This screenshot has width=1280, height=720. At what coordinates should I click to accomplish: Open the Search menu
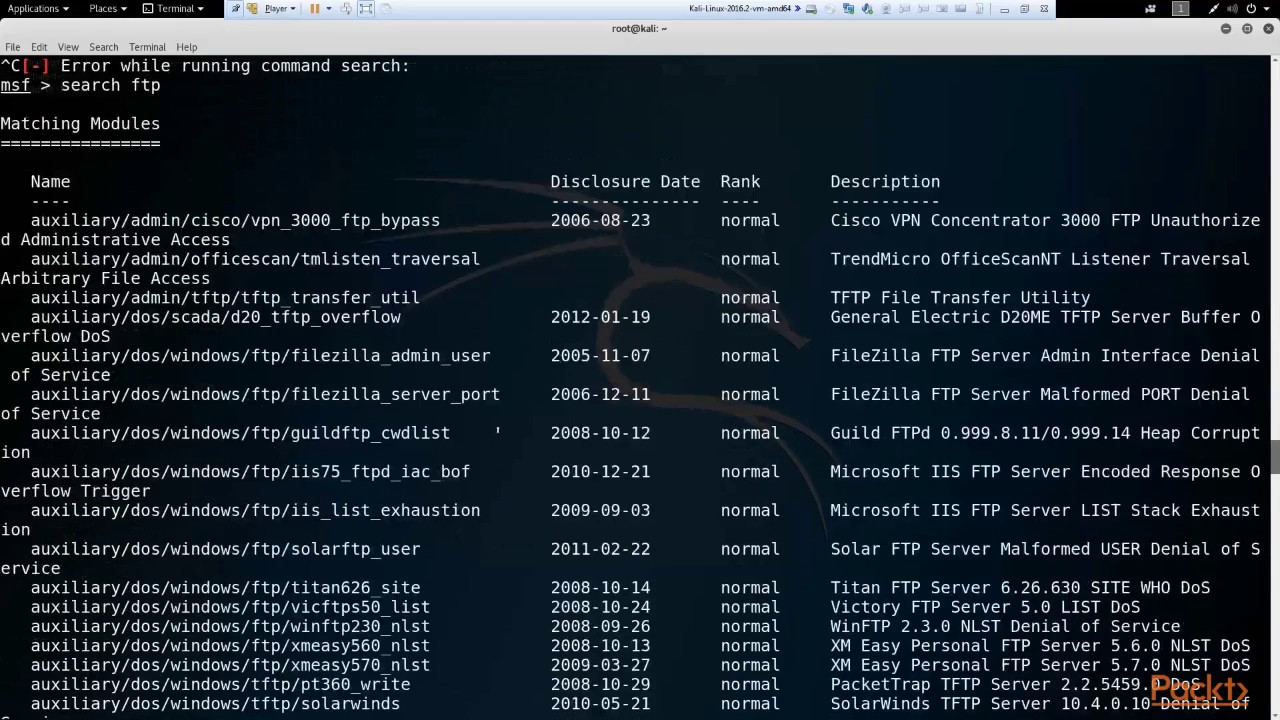coord(103,47)
